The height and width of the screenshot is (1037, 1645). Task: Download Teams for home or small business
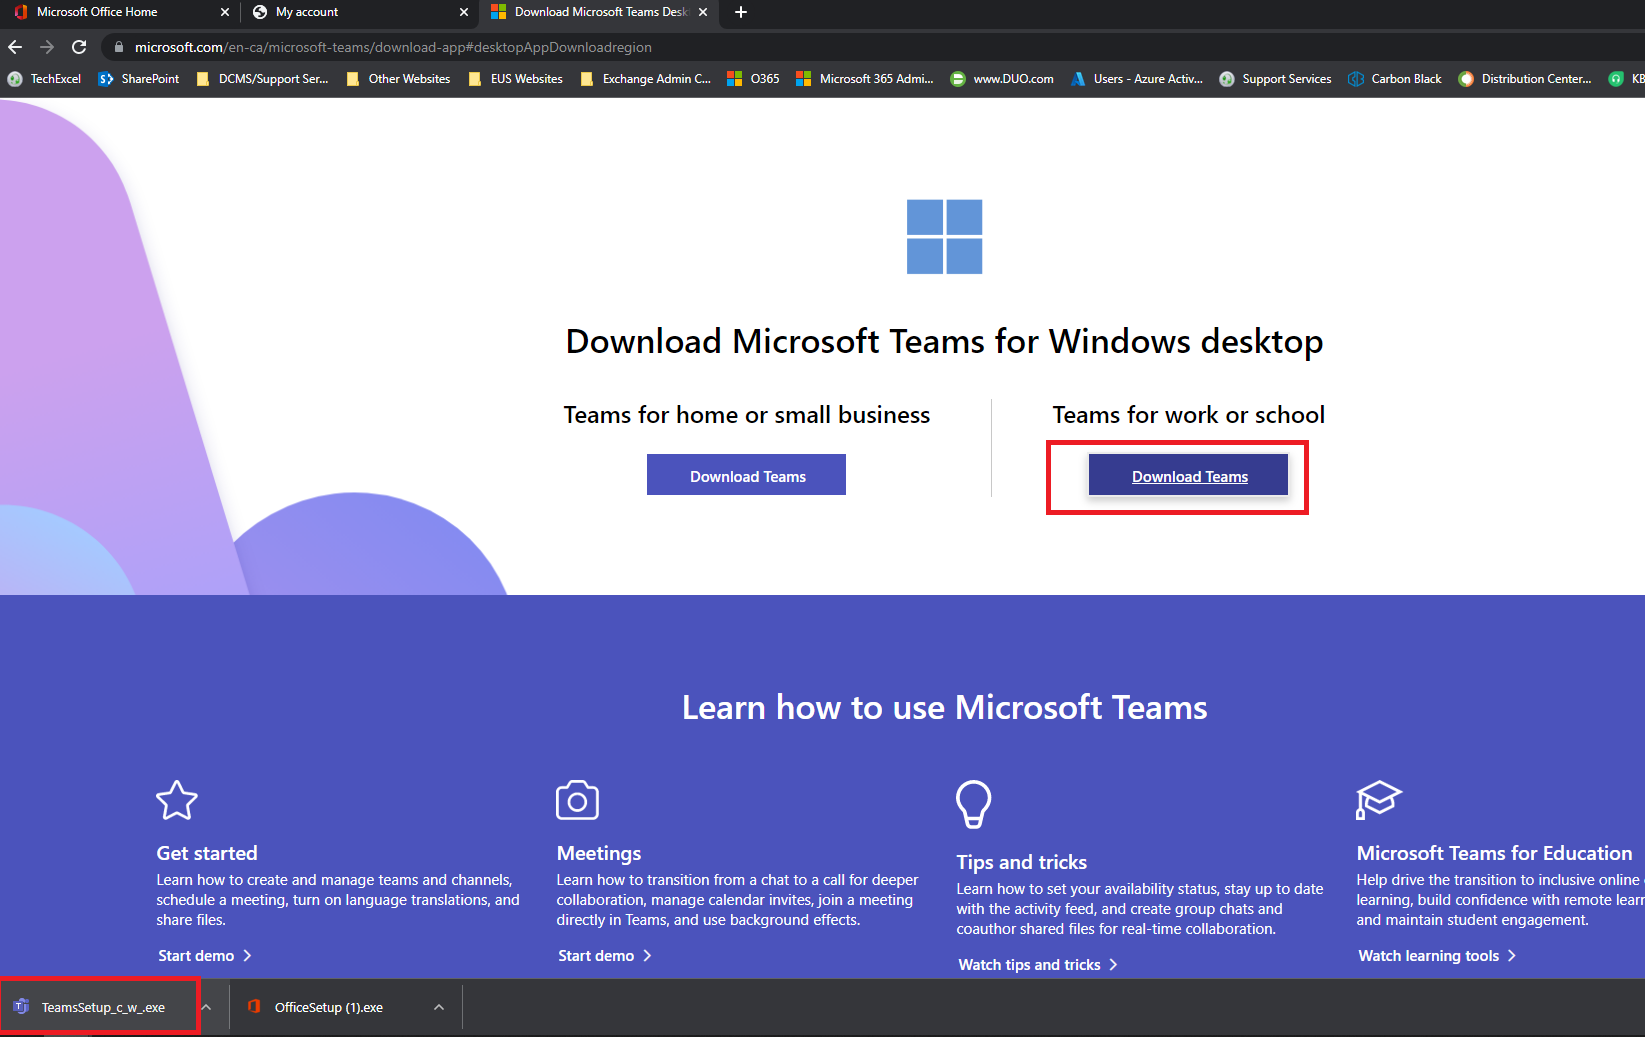coord(746,475)
